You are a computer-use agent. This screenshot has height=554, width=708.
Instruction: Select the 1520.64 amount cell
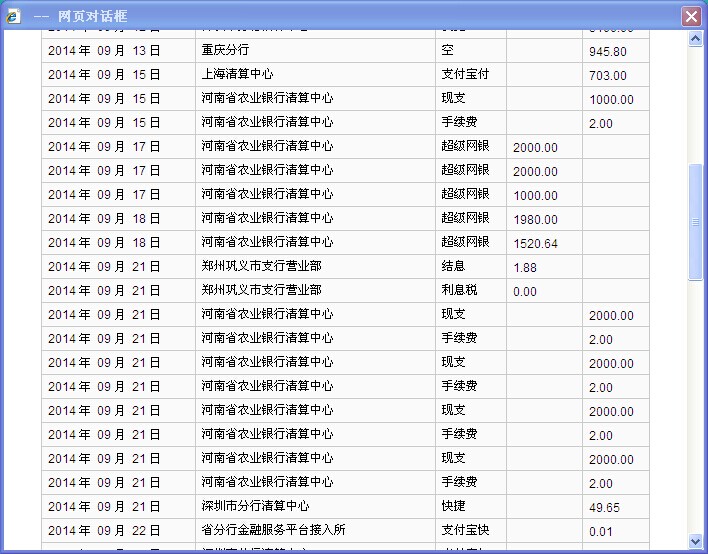point(535,243)
